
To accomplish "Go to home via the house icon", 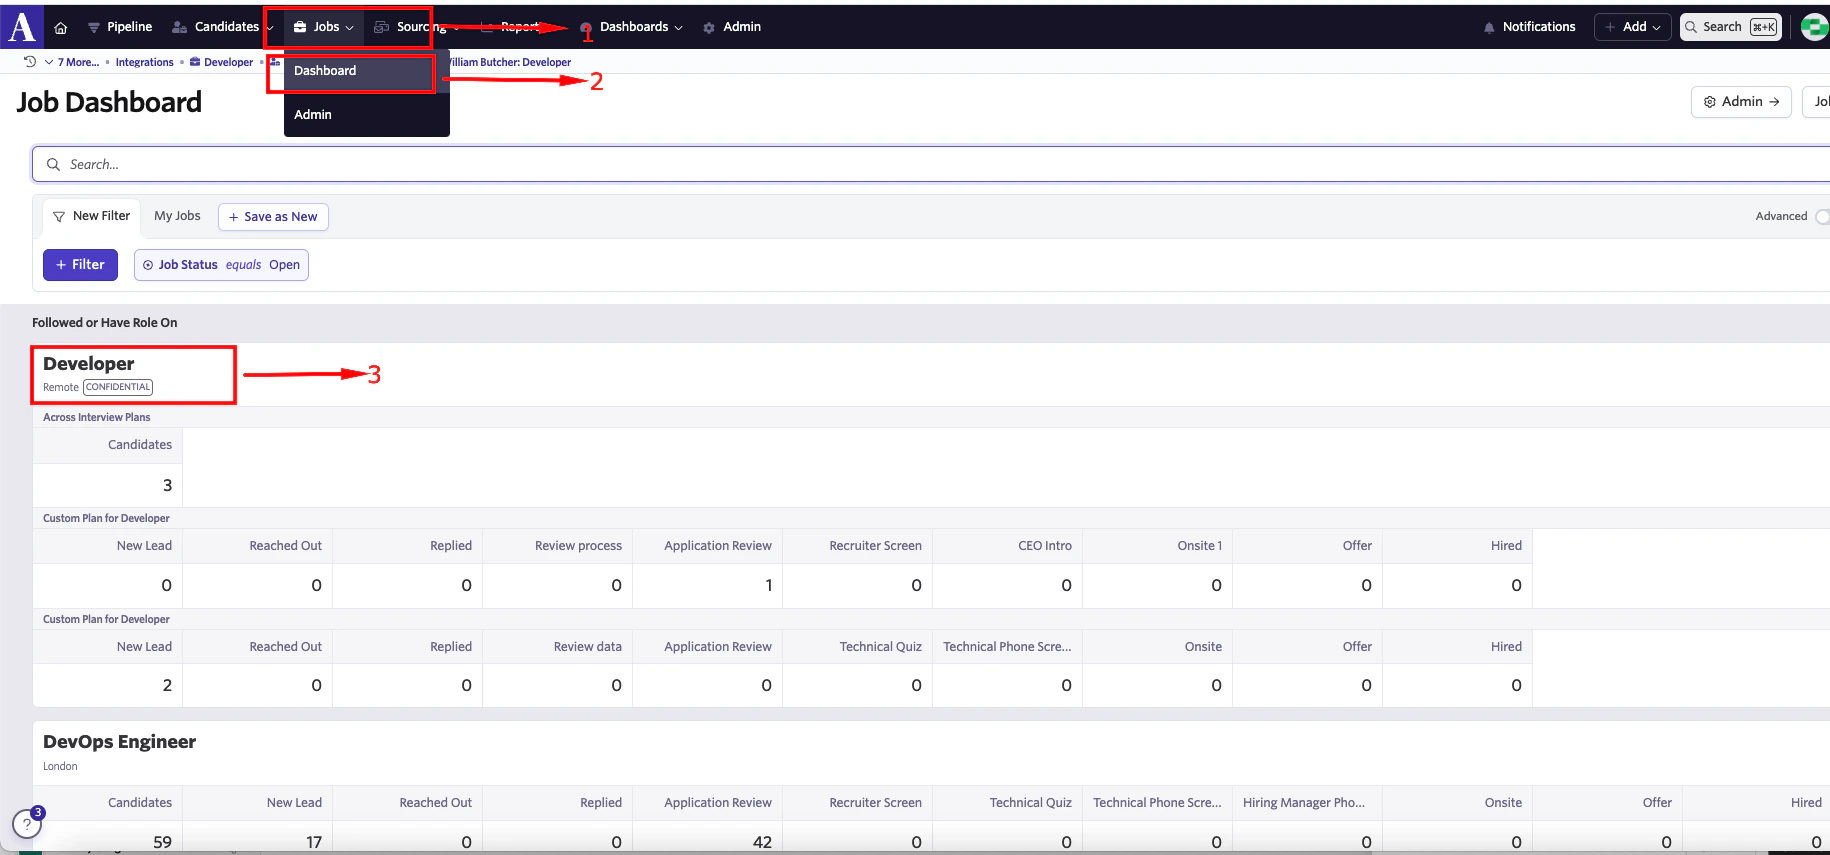I will [61, 28].
